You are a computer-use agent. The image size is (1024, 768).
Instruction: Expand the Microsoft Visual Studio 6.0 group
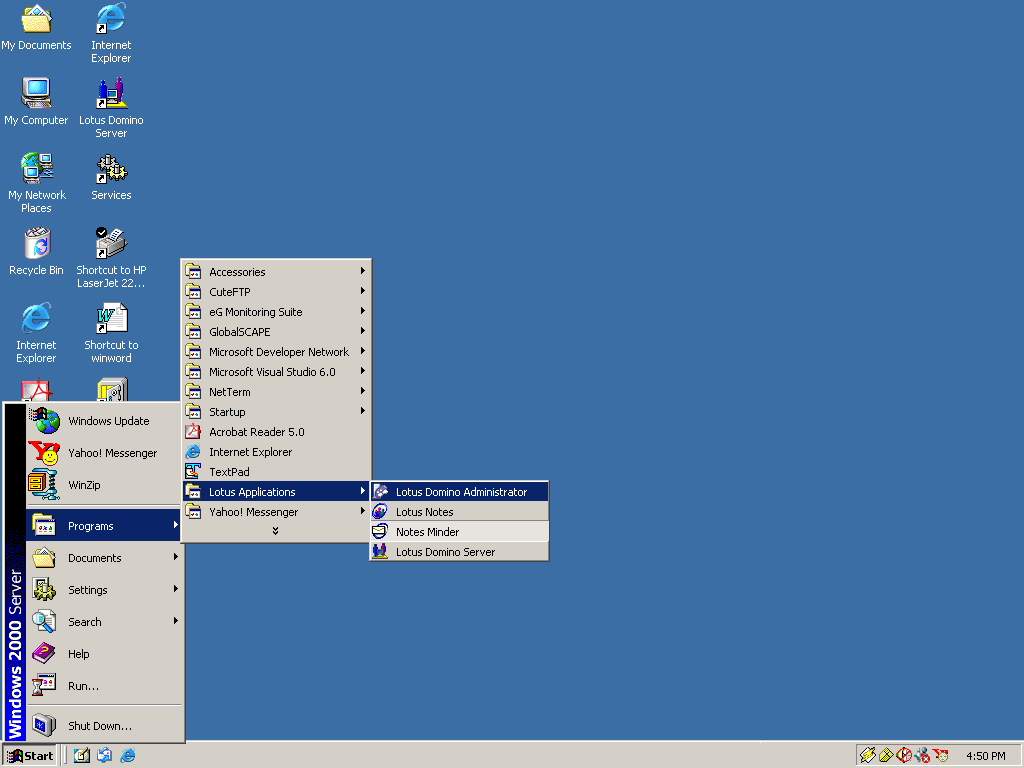[276, 372]
